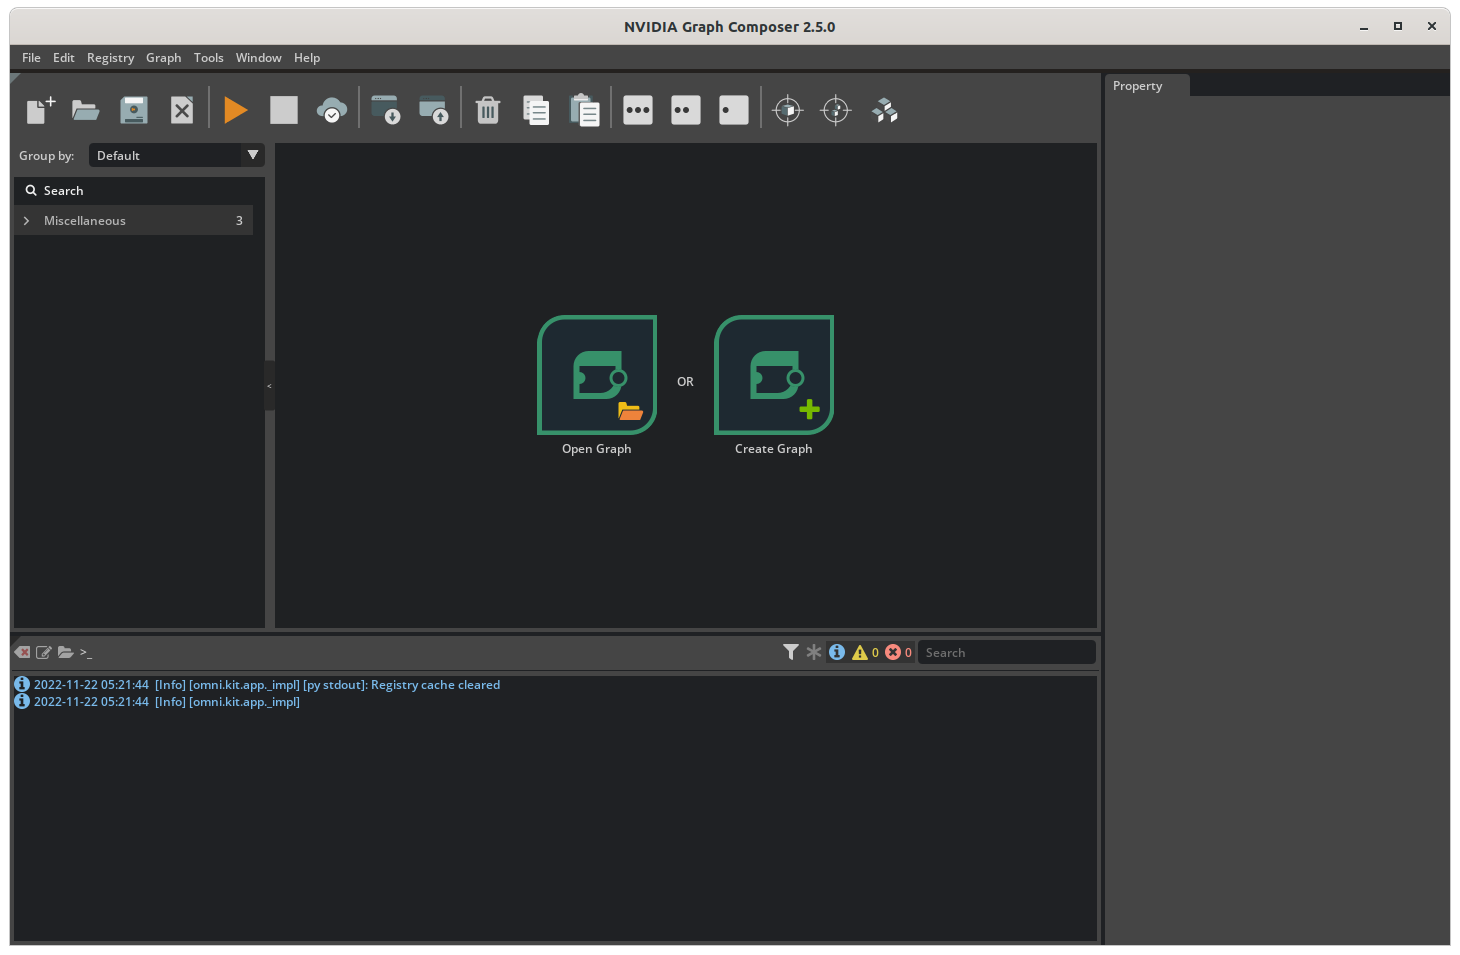This screenshot has width=1460, height=955.
Task: Open the Graph menu
Action: 164,58
